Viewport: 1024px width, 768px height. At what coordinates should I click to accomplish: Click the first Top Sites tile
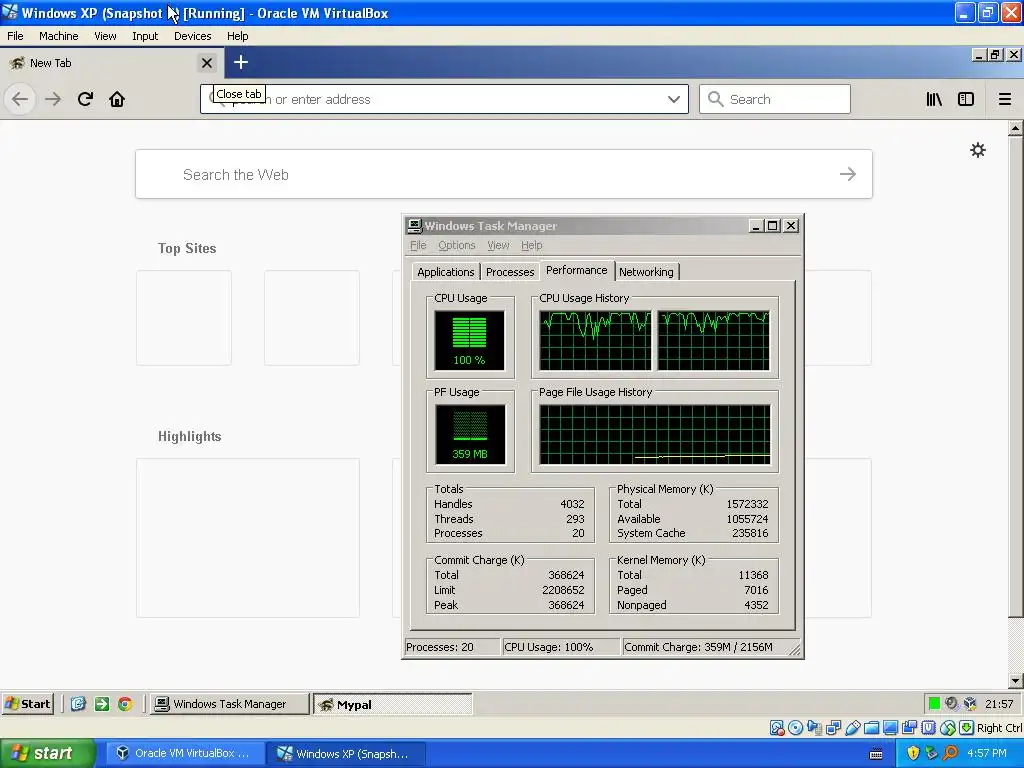coord(184,318)
